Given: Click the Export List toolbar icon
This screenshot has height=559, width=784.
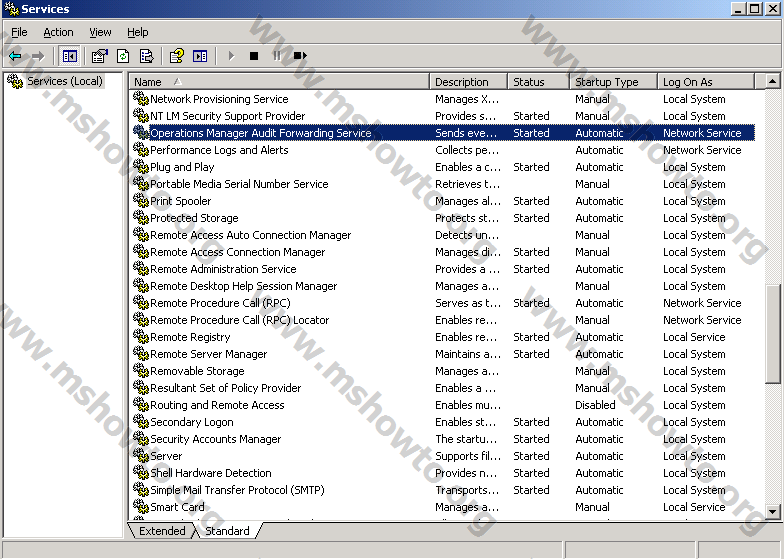Looking at the screenshot, I should (x=146, y=56).
